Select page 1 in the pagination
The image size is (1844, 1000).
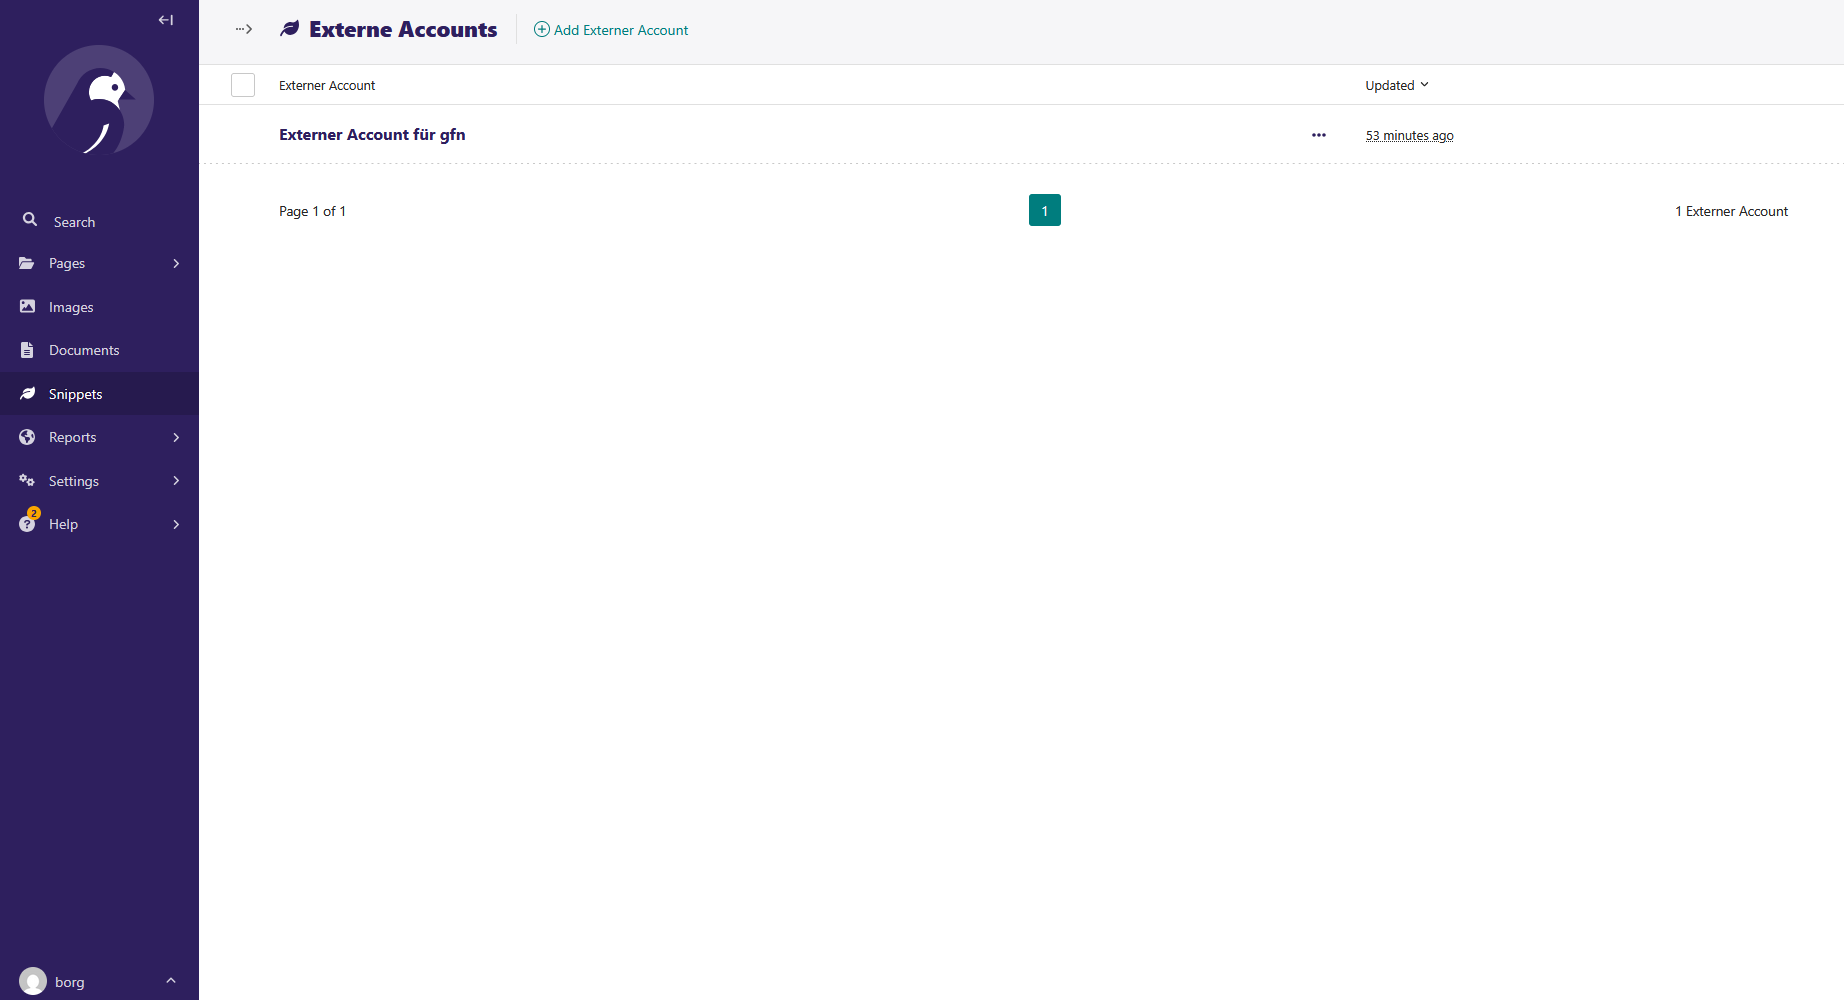[1044, 210]
